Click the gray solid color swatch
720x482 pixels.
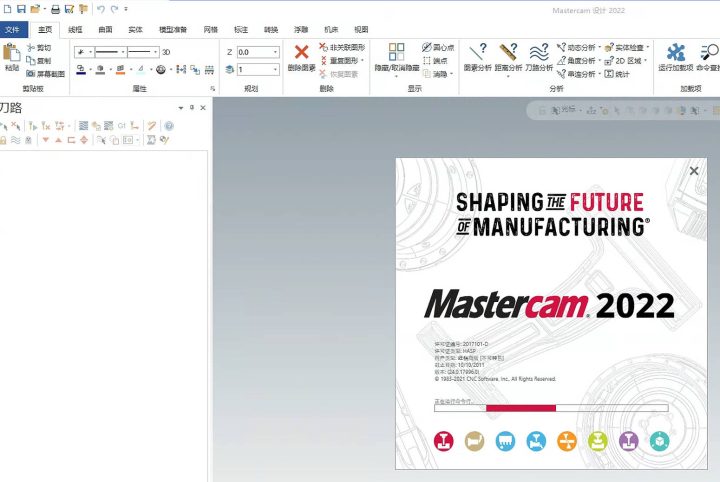pos(101,70)
